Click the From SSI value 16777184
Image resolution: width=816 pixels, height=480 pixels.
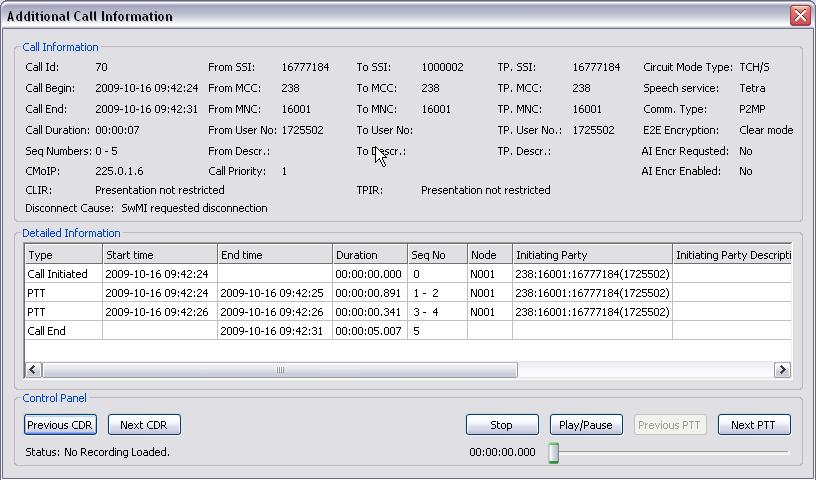coord(305,67)
